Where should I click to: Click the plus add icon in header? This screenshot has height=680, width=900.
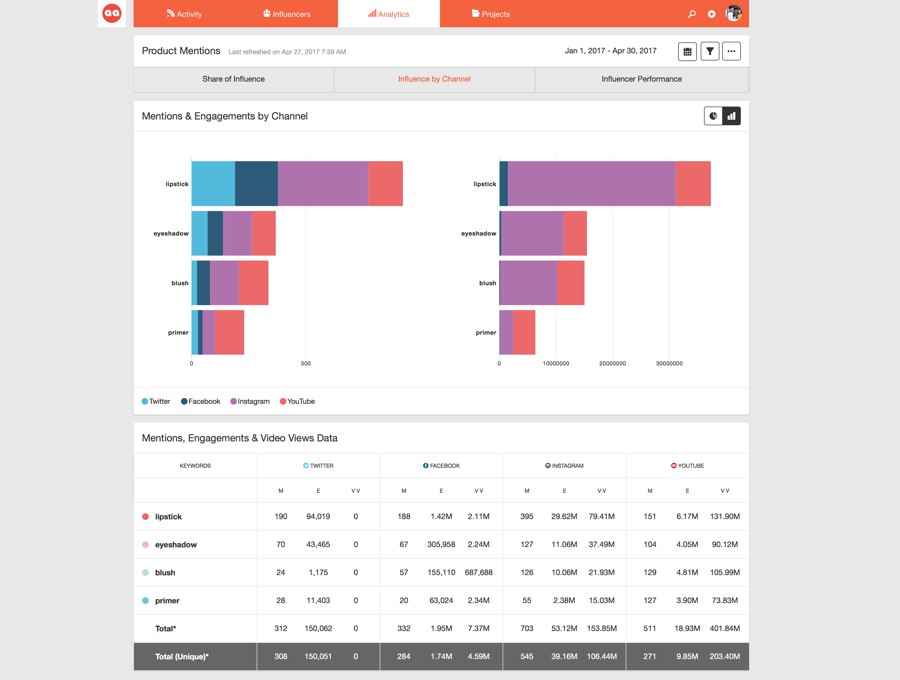pos(712,14)
